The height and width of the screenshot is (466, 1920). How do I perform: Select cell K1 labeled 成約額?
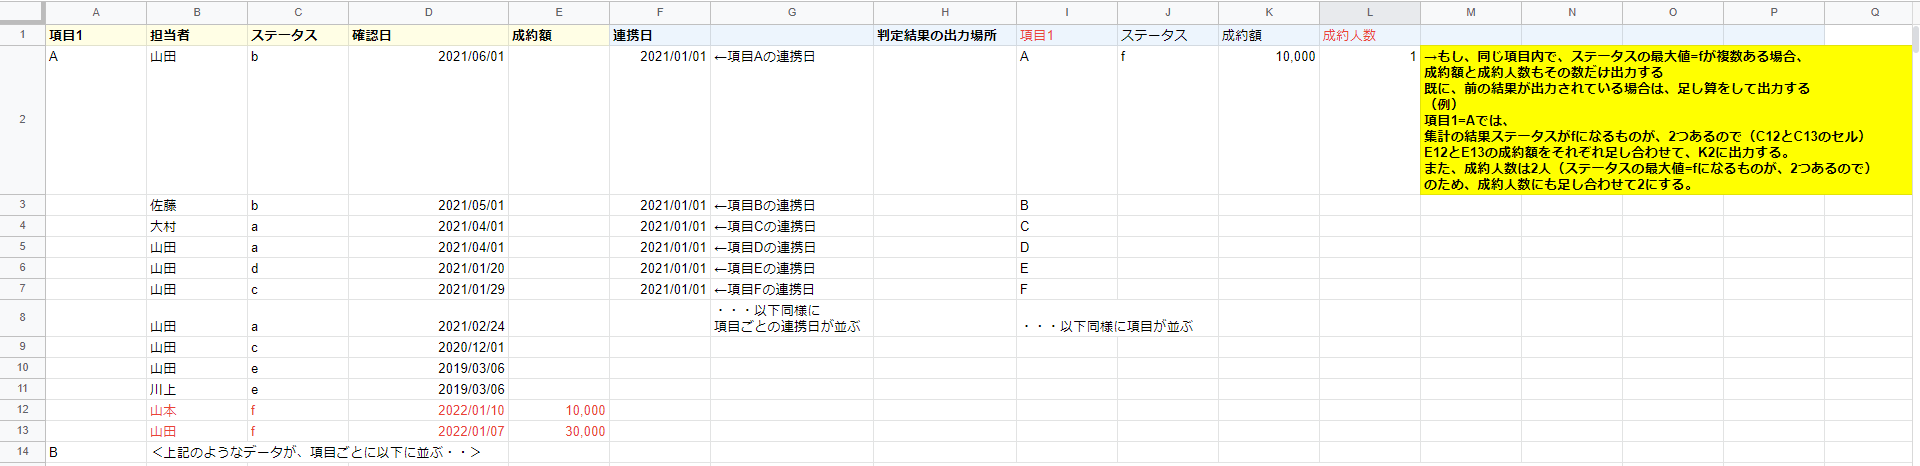(1269, 35)
